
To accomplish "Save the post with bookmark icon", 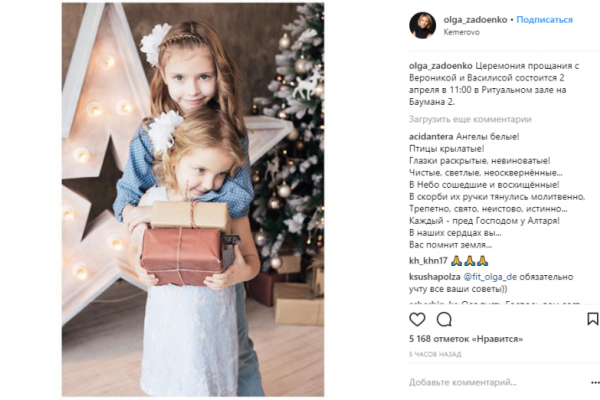I will pyautogui.click(x=593, y=319).
